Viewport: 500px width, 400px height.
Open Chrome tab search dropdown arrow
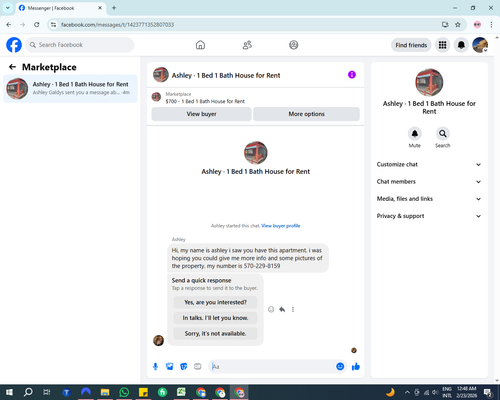pyautogui.click(x=8, y=8)
